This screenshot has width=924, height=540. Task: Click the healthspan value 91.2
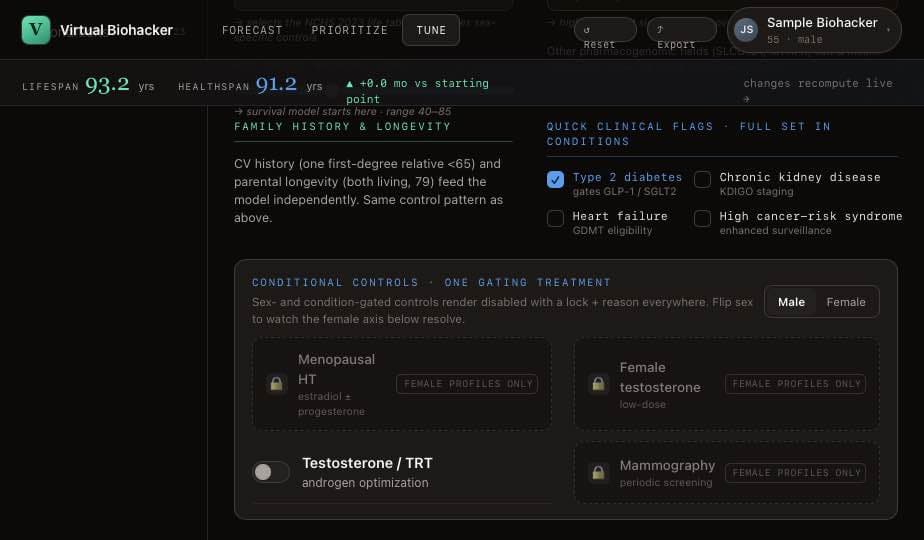click(x=276, y=84)
